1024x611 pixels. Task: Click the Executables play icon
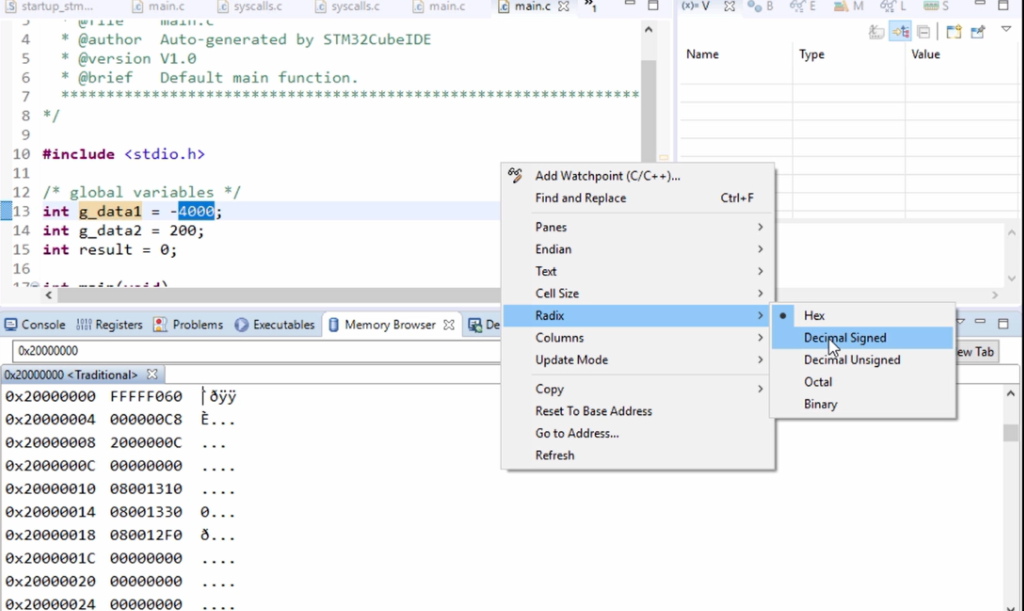[242, 324]
